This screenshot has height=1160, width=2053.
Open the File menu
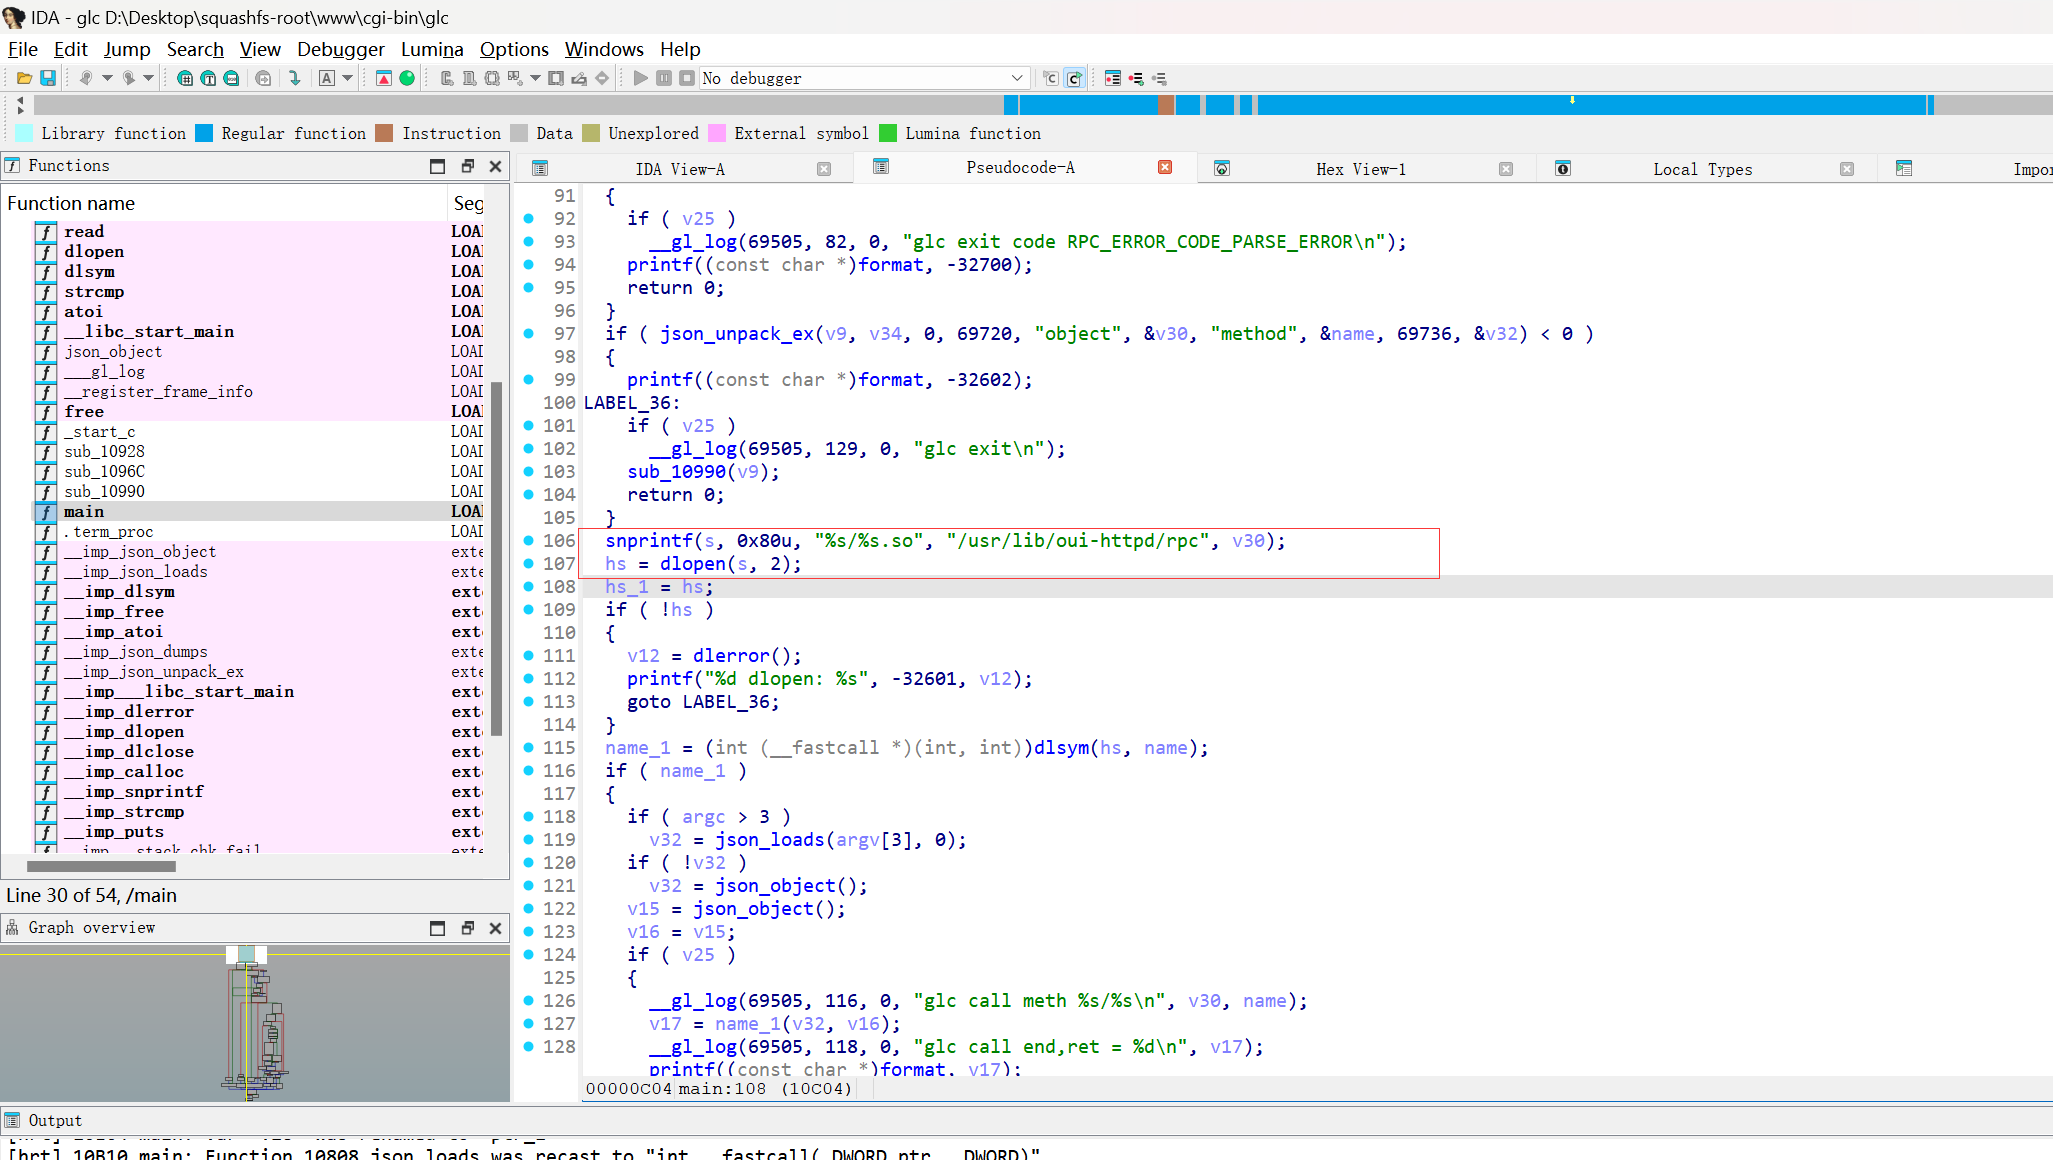tap(22, 49)
